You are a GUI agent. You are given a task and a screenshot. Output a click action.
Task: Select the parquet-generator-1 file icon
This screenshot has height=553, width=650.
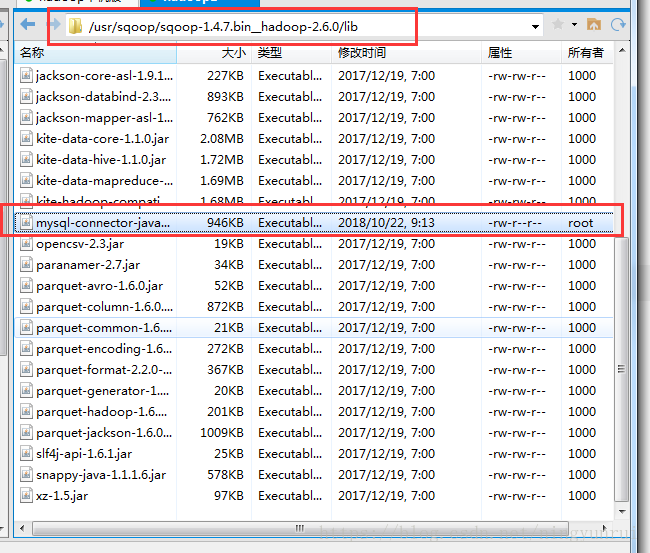pyautogui.click(x=26, y=390)
